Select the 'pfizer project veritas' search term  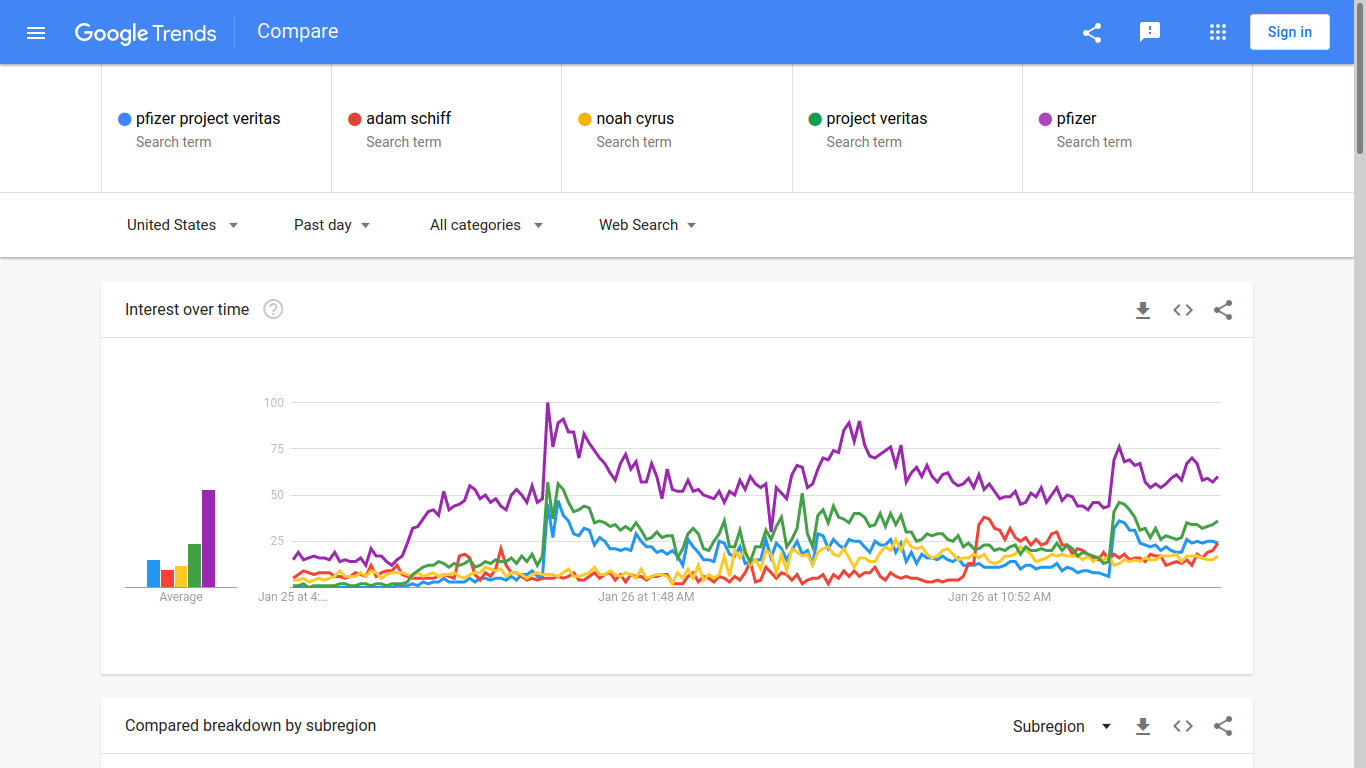216,129
